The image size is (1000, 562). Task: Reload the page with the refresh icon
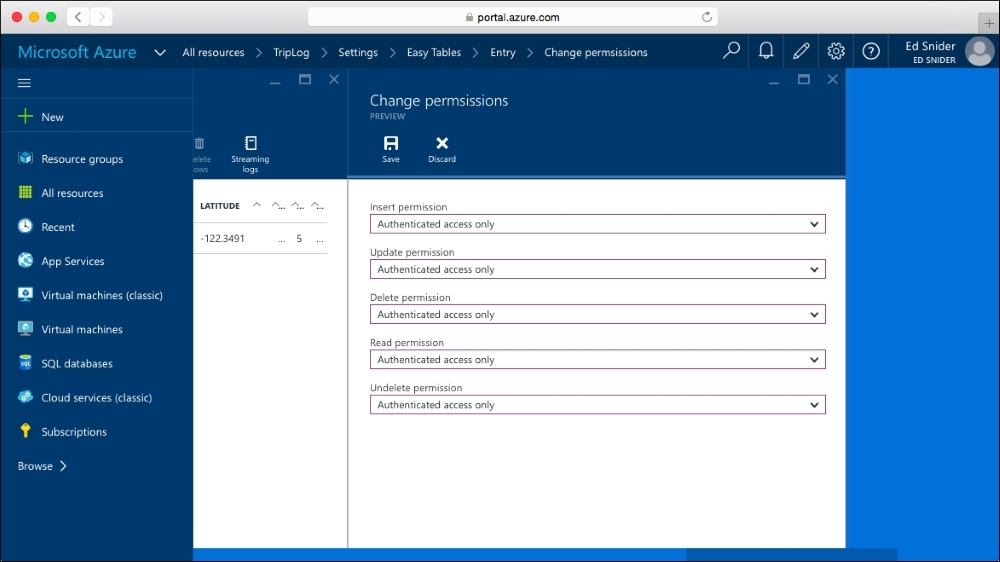tap(707, 17)
